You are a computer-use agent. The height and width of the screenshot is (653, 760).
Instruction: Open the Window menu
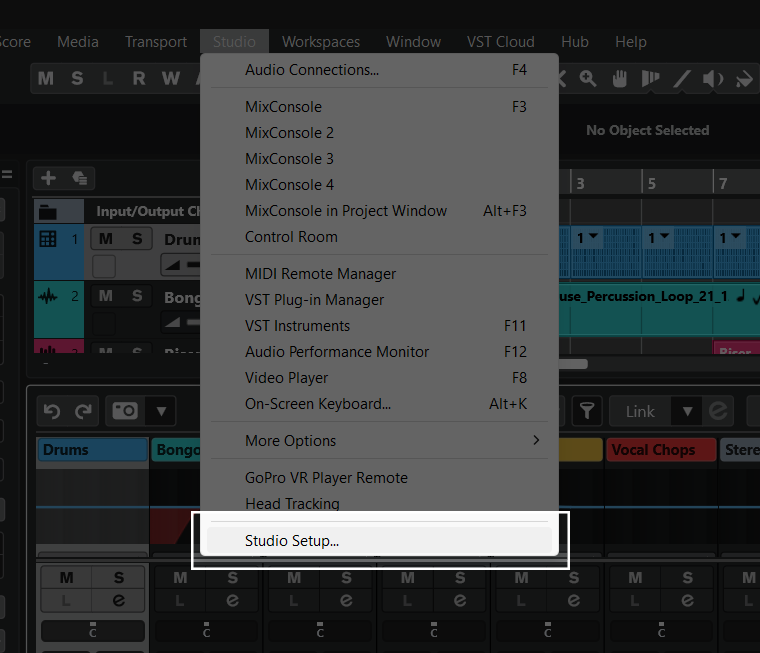click(x=413, y=42)
